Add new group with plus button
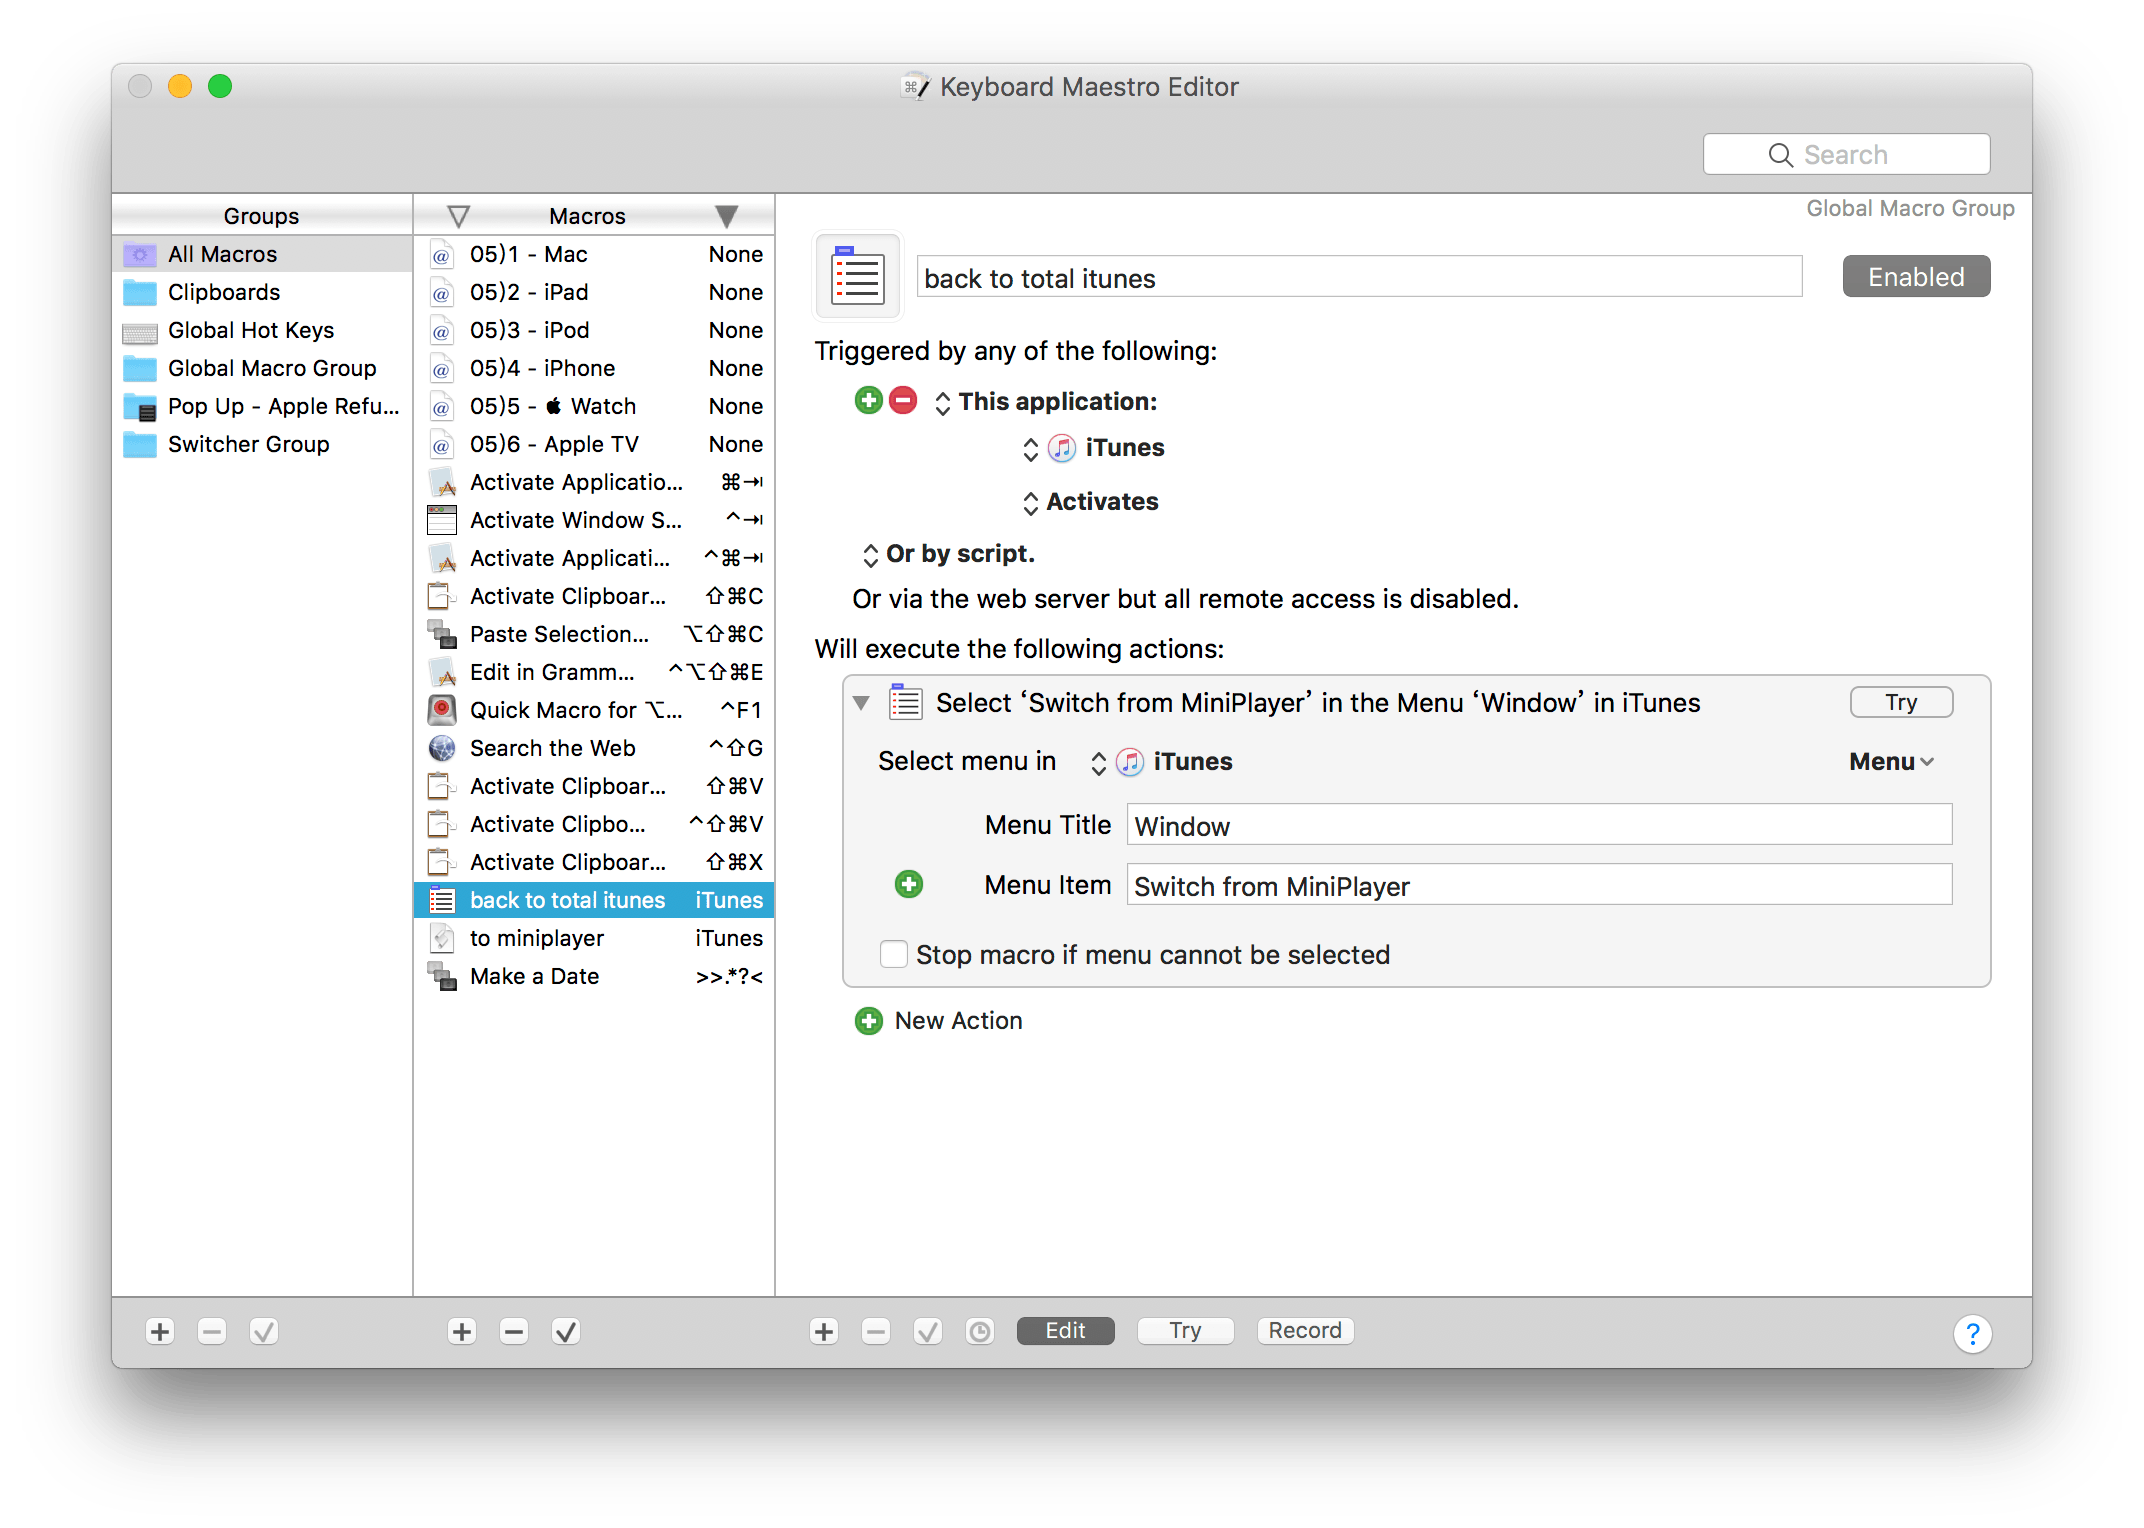 (x=160, y=1331)
